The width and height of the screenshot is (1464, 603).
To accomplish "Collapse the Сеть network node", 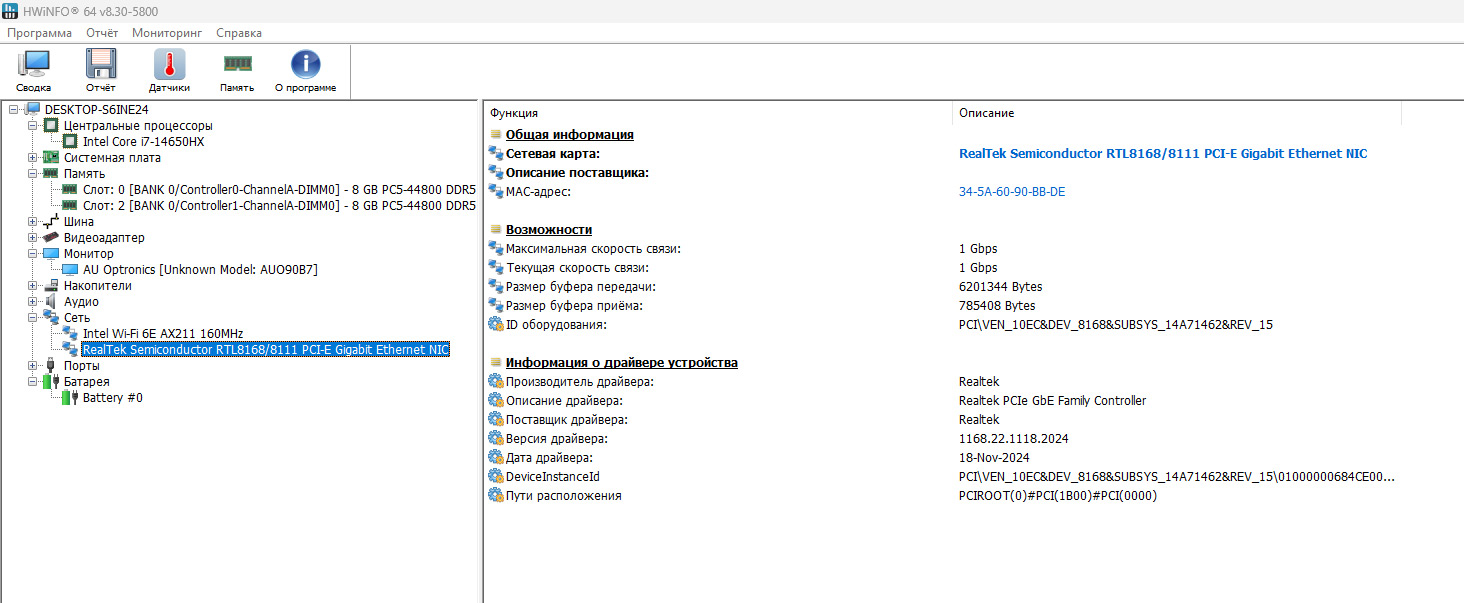I will (33, 318).
